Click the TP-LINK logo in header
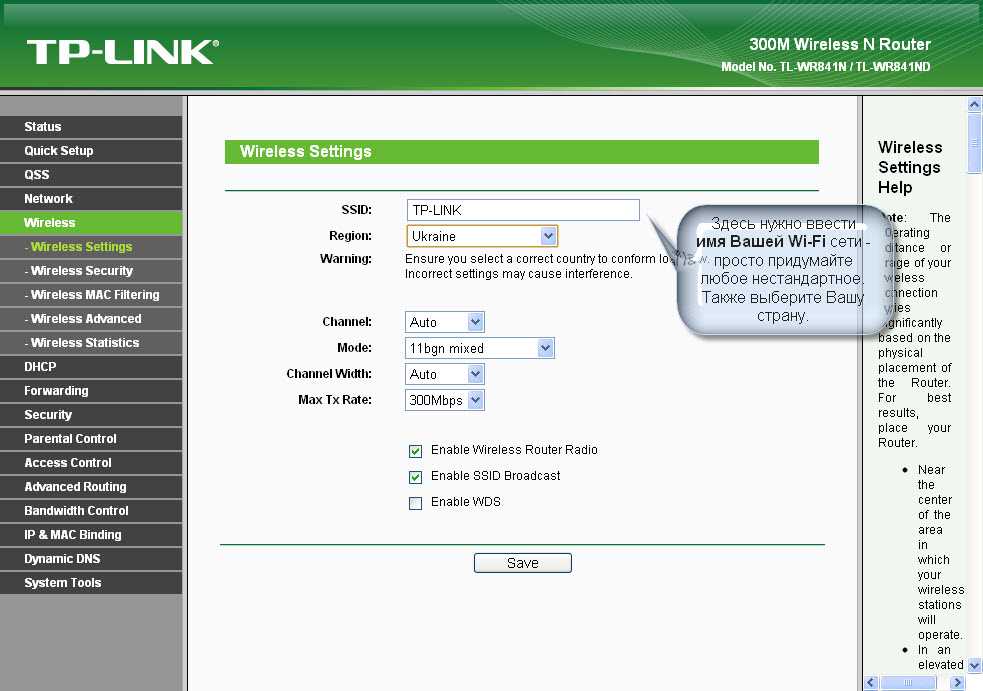The height and width of the screenshot is (691, 983). [122, 52]
